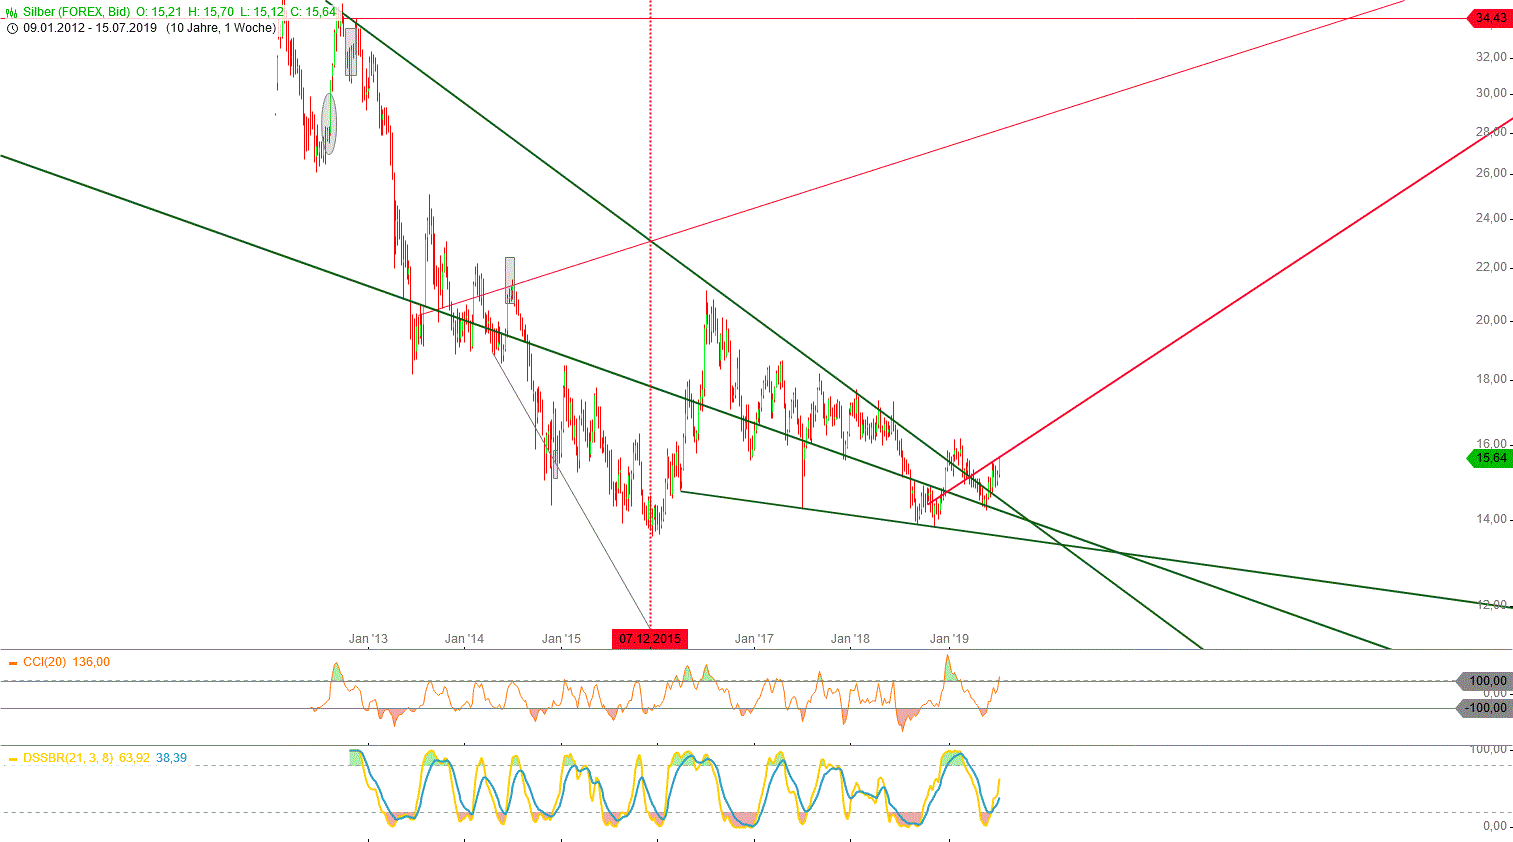
Task: Click the Jan '15 time axis label
Action: pyautogui.click(x=561, y=639)
